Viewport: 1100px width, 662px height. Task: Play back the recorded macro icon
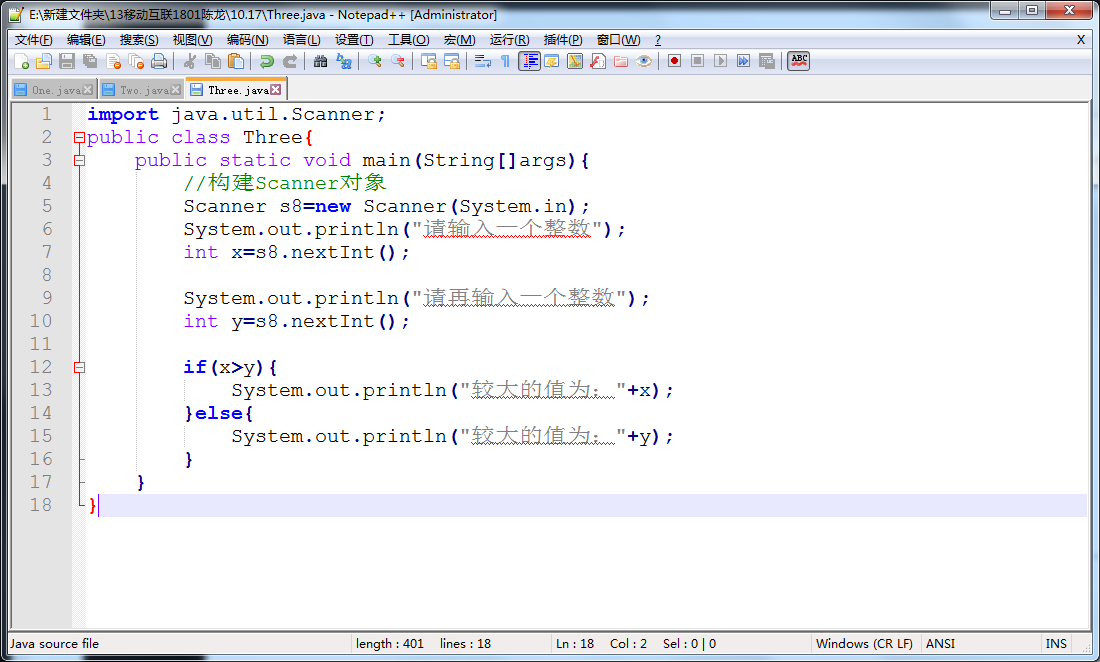coord(720,62)
